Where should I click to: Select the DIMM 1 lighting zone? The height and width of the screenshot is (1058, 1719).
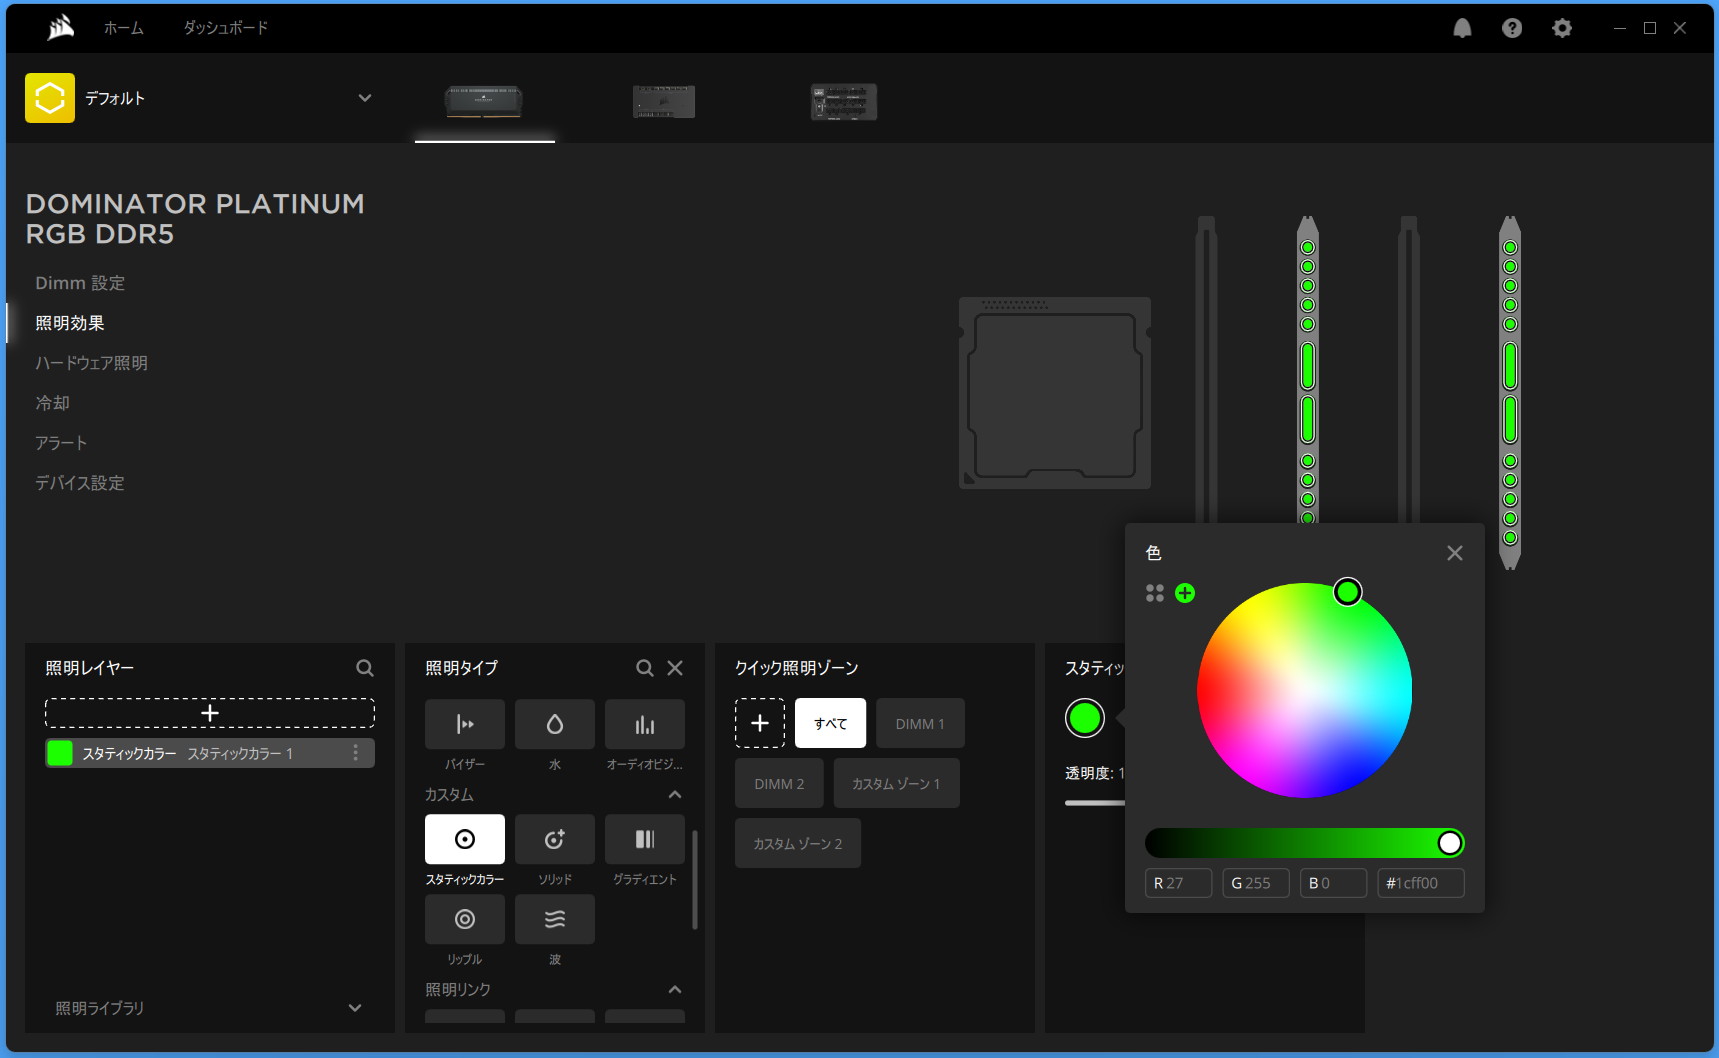coord(919,723)
